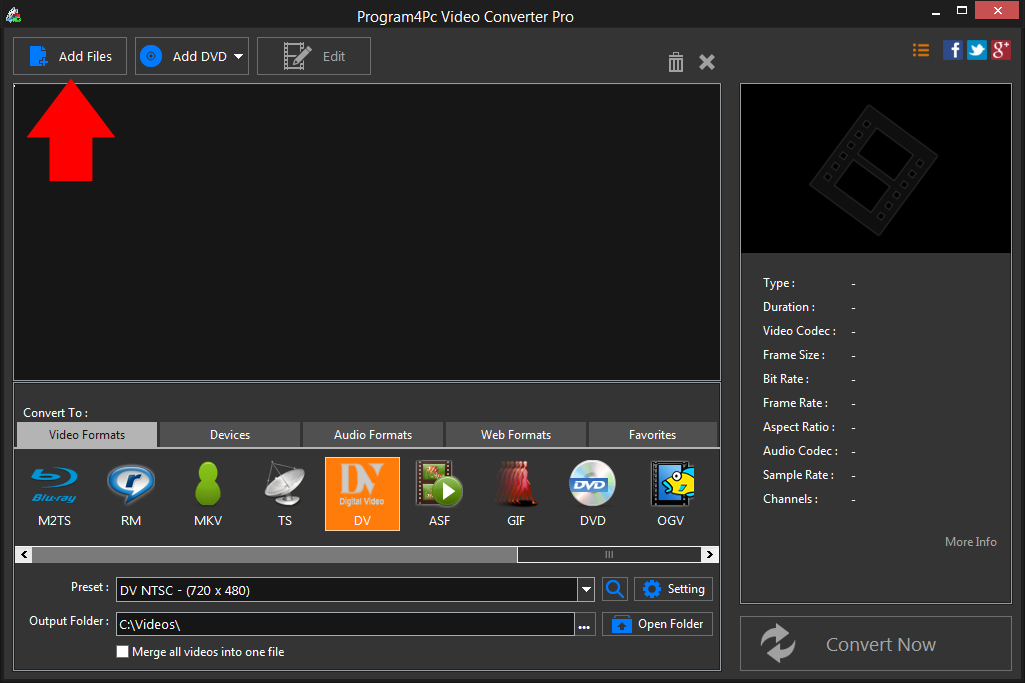Choose the OGV format icon
The image size is (1025, 683).
point(670,492)
